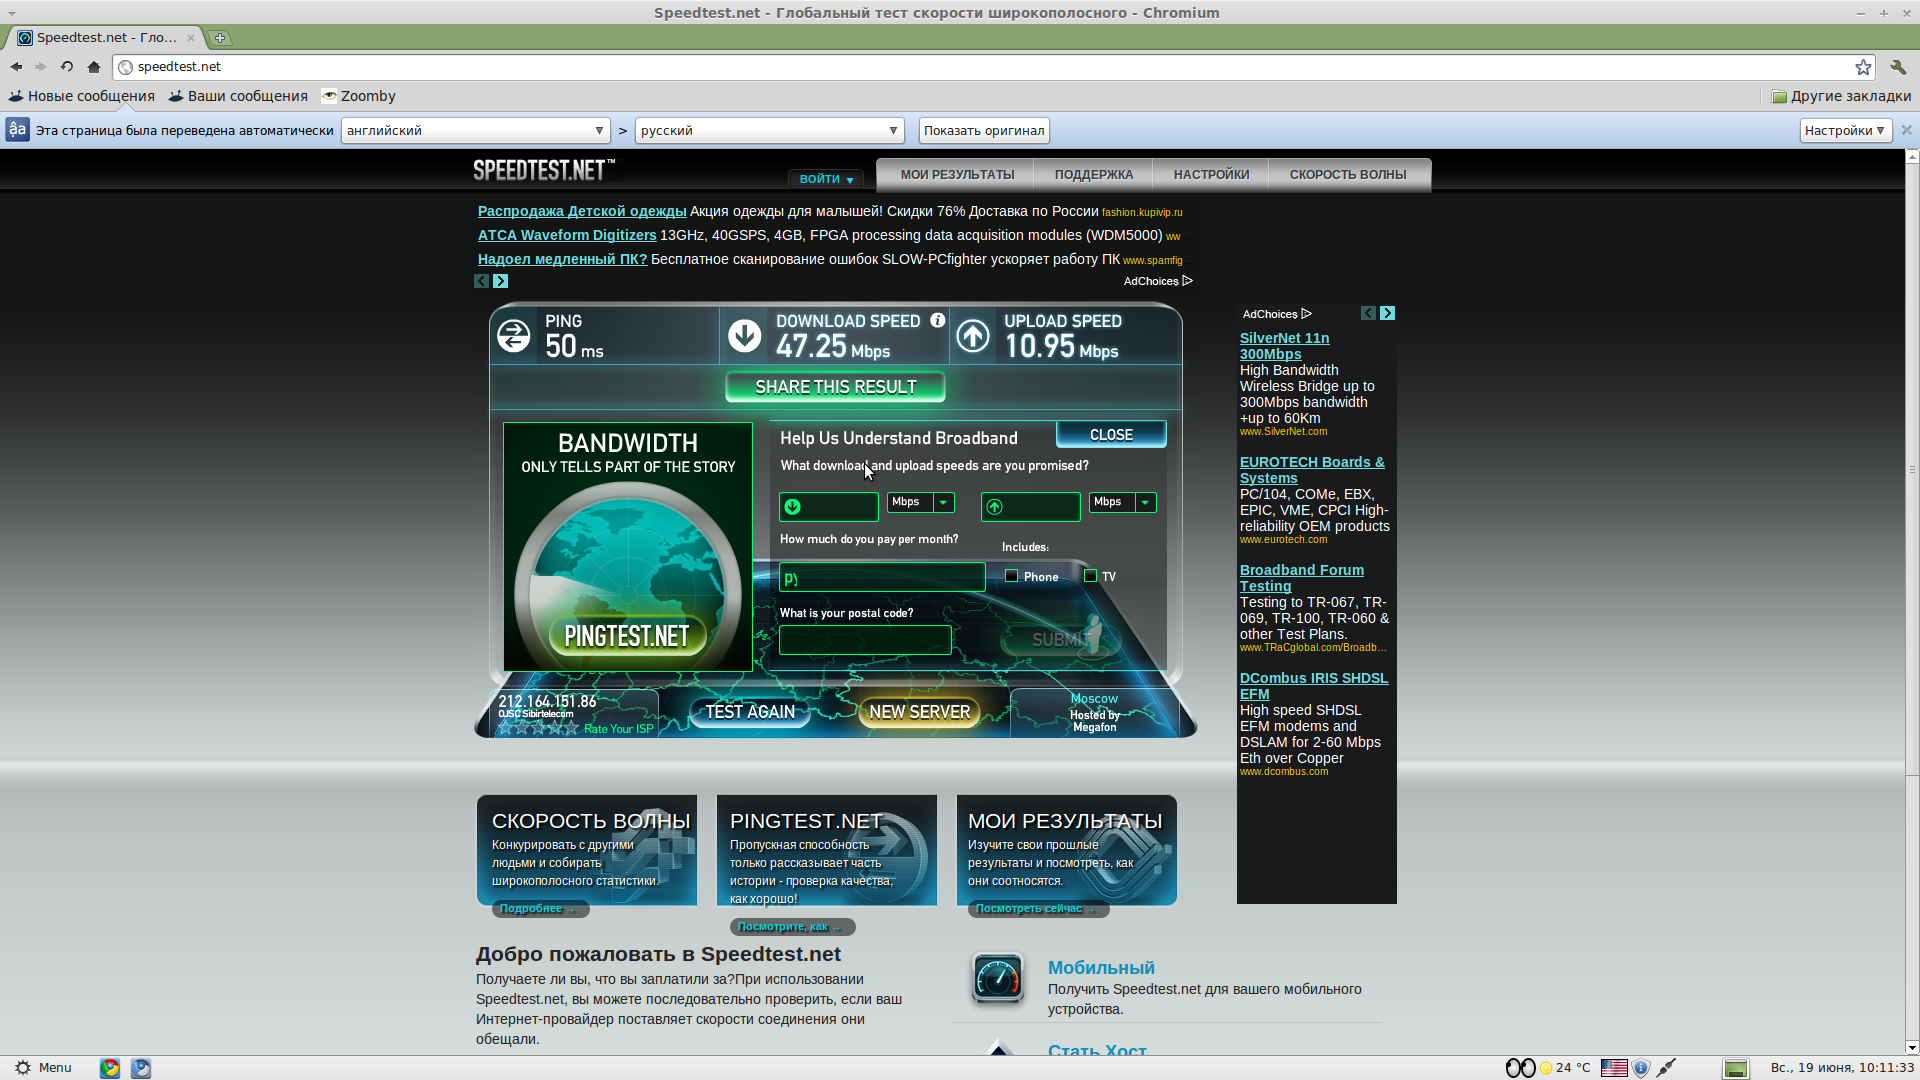The image size is (1920, 1080).
Task: Open МОИ РЕЗУЛЬТАТЫ tab
Action: tap(957, 175)
